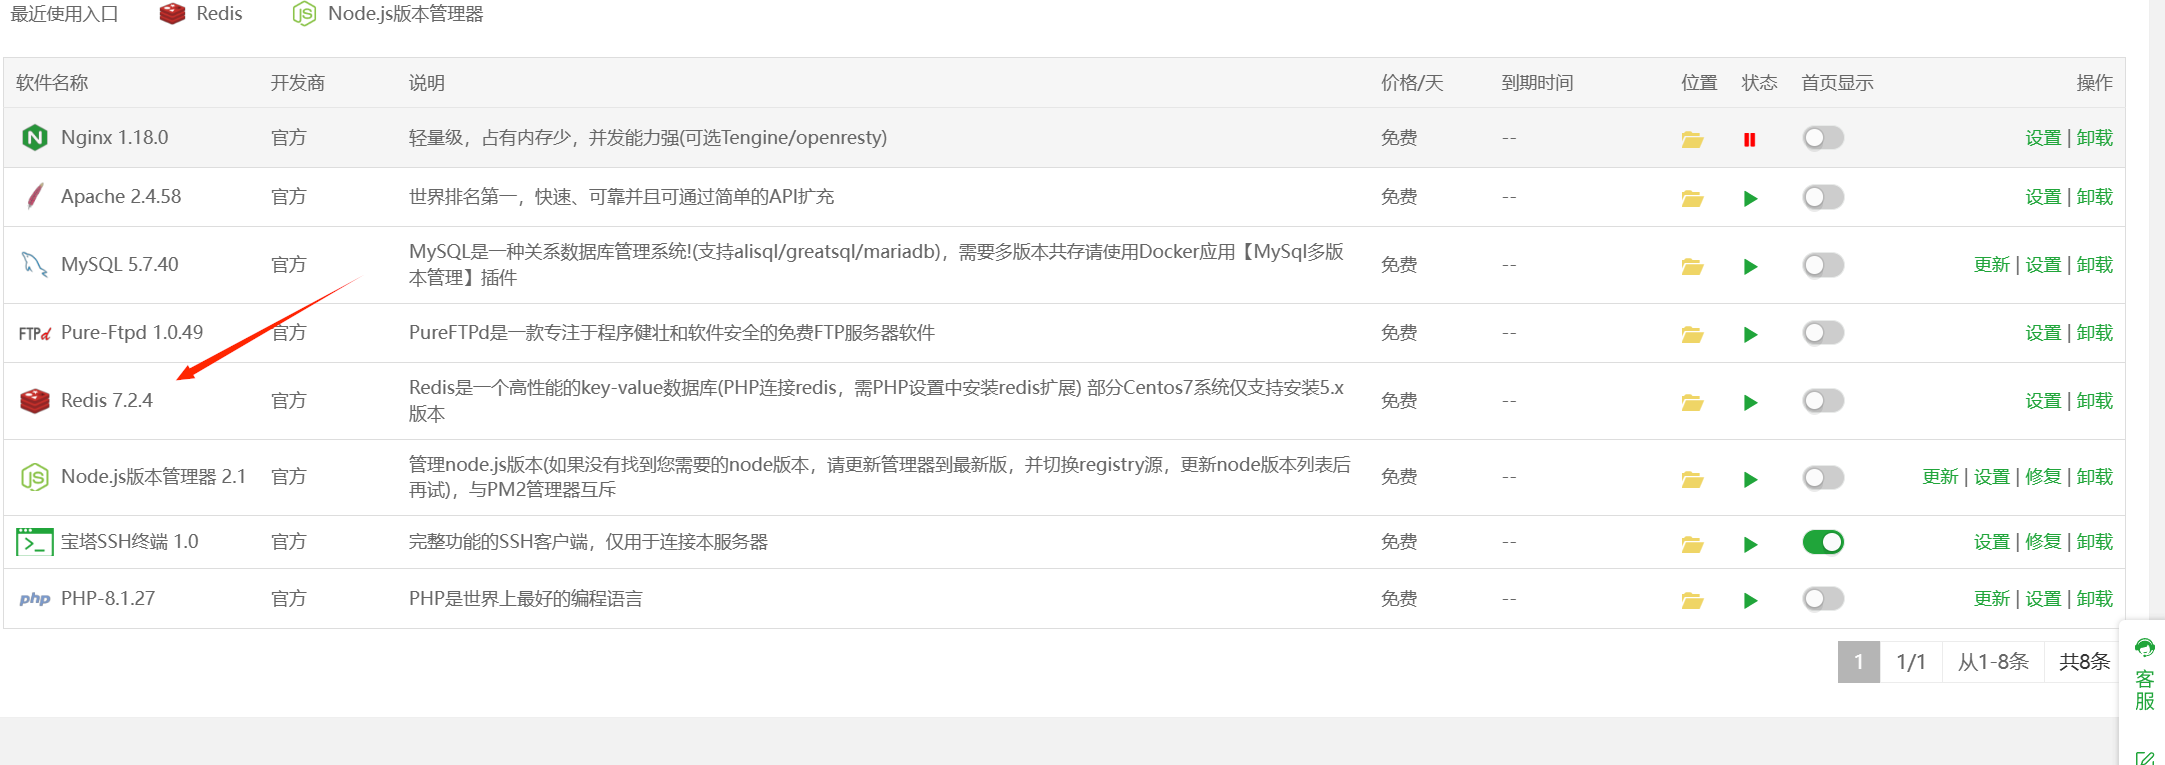Viewport: 2165px width, 765px height.
Task: Click 卸载 for PHP-8.1.27
Action: pos(2095,599)
